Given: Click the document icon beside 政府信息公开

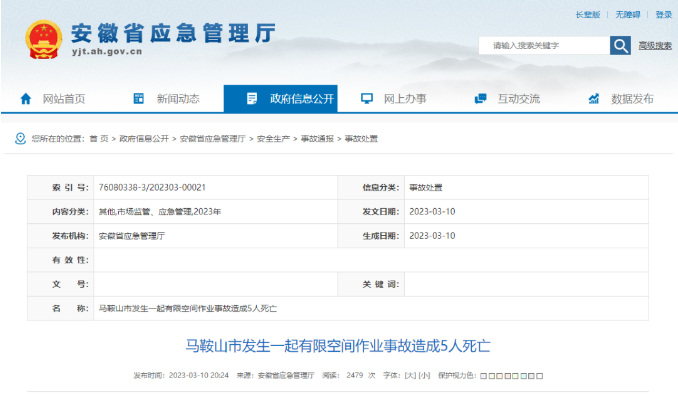Looking at the screenshot, I should click(x=252, y=98).
